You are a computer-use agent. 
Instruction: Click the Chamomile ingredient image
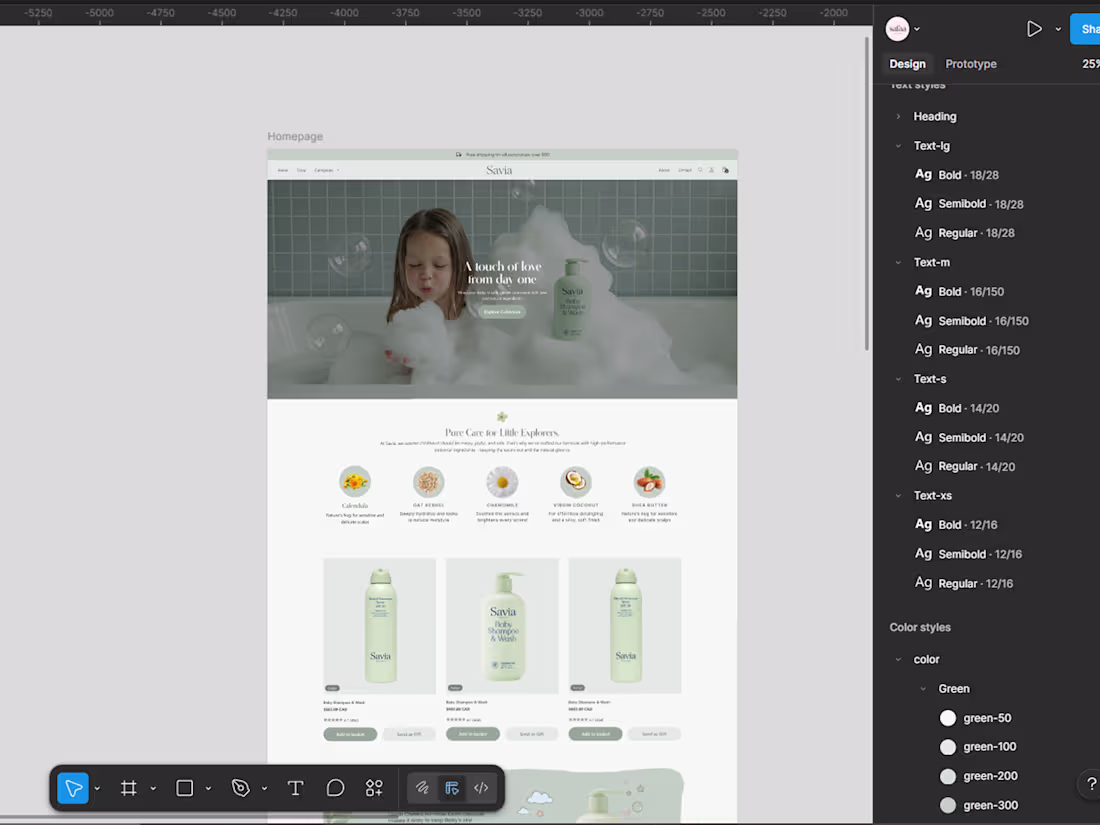(502, 481)
